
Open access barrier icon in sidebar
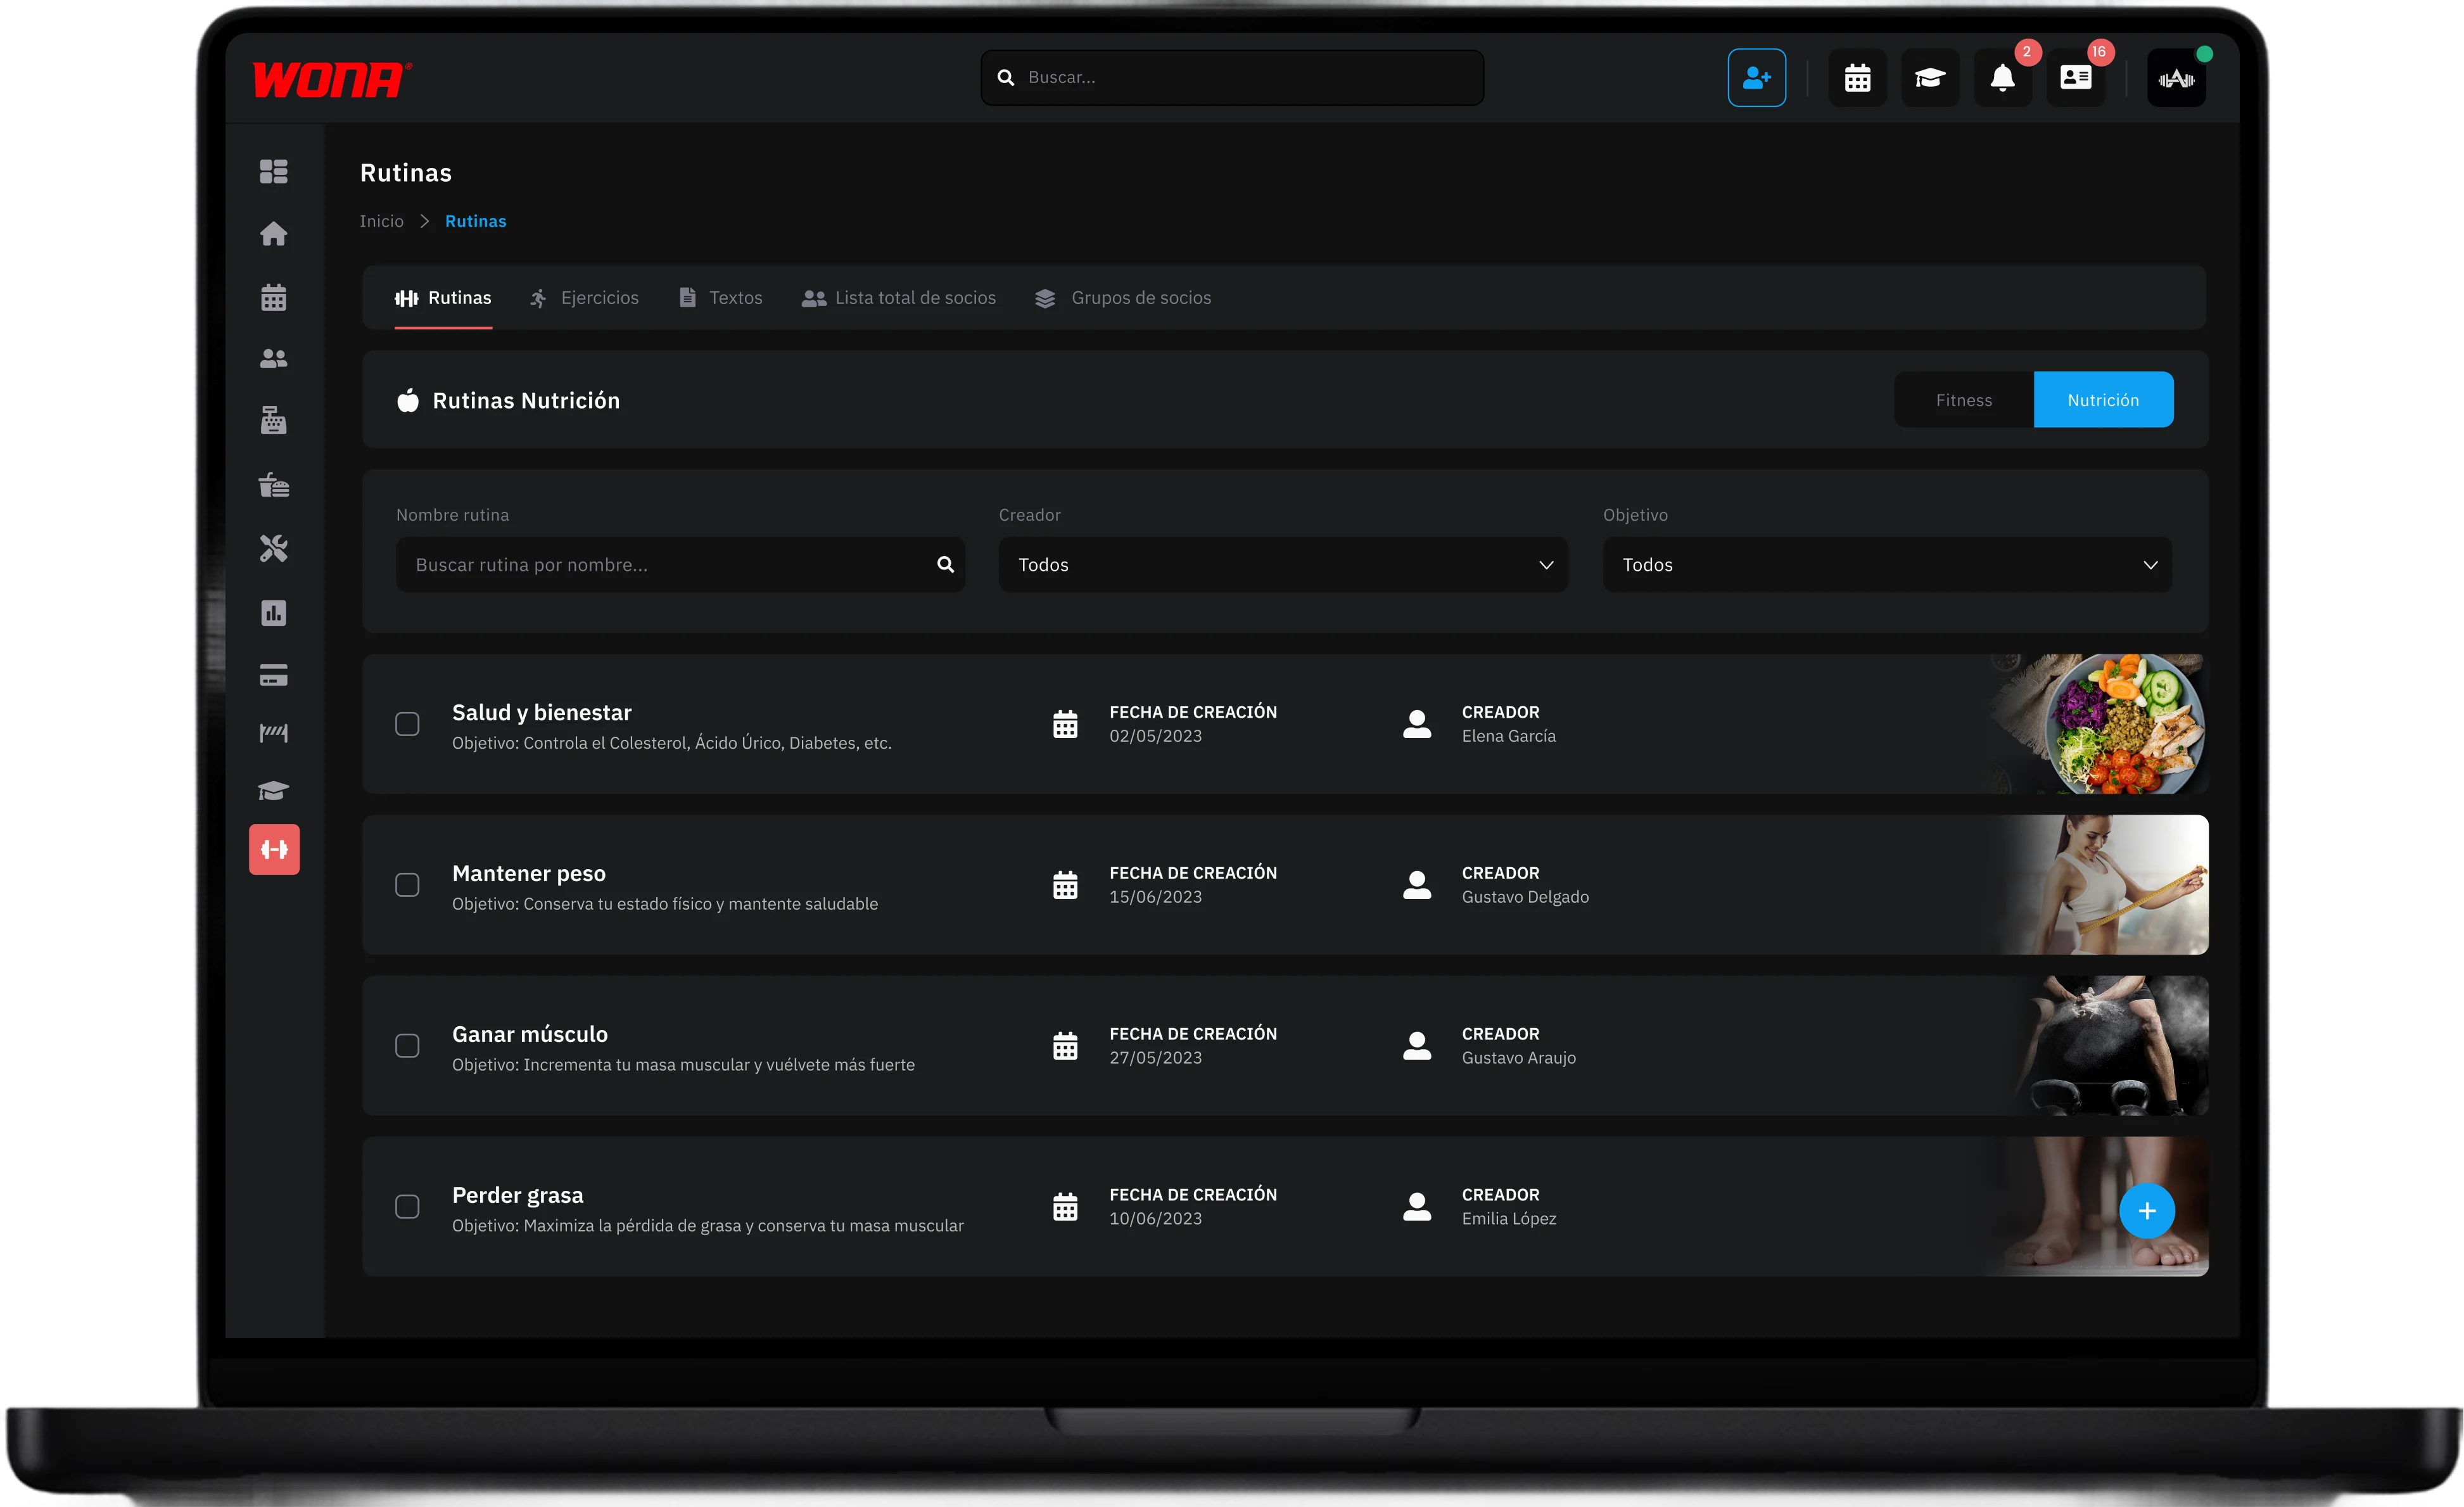(274, 733)
